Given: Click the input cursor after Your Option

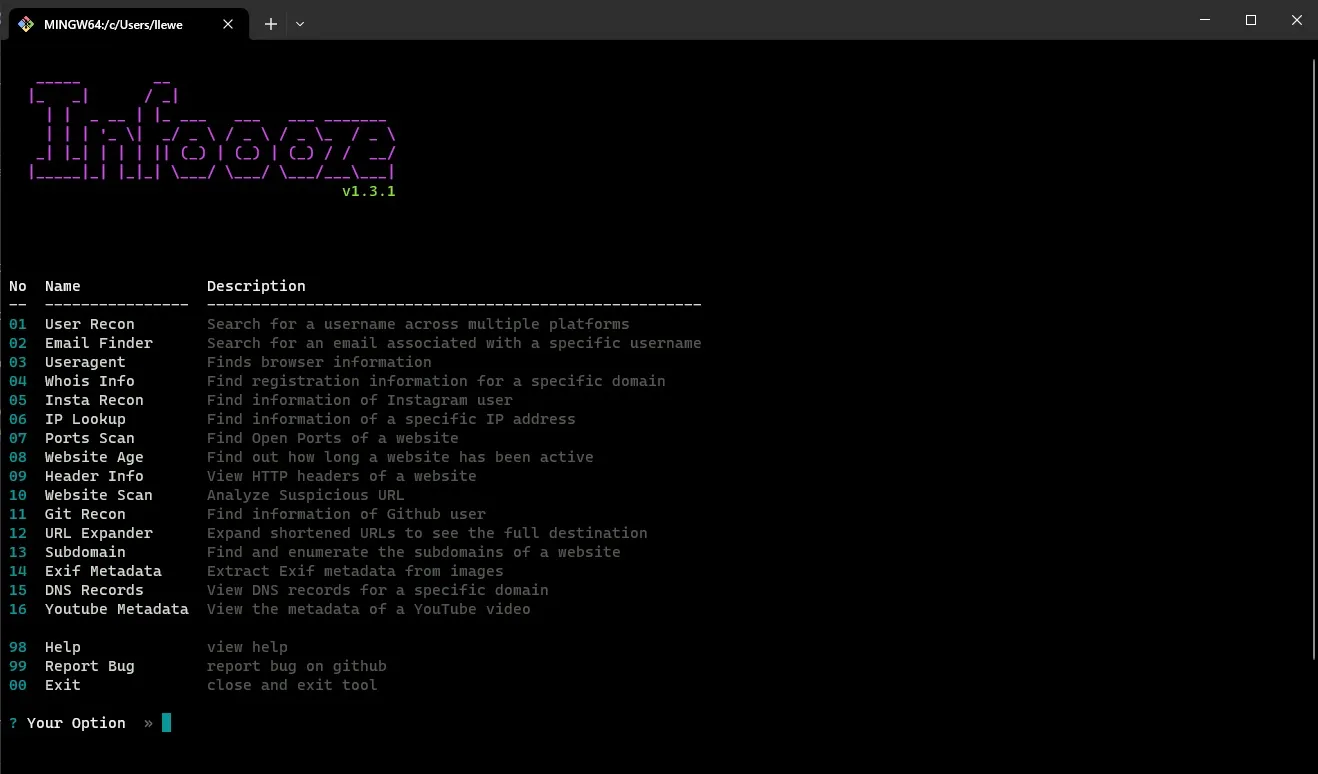Looking at the screenshot, I should (166, 722).
